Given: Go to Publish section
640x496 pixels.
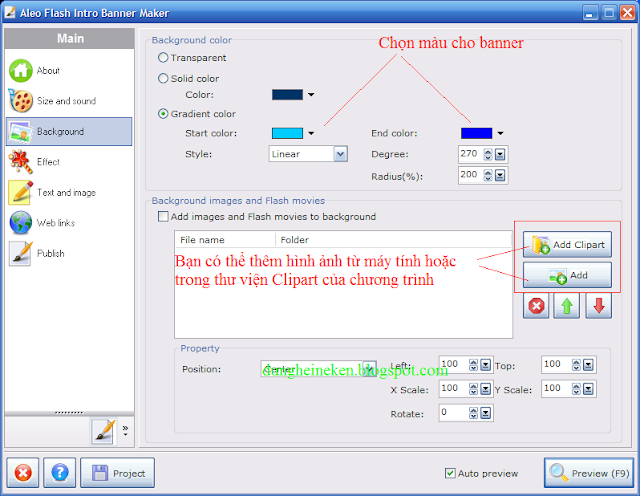Looking at the screenshot, I should [x=51, y=253].
